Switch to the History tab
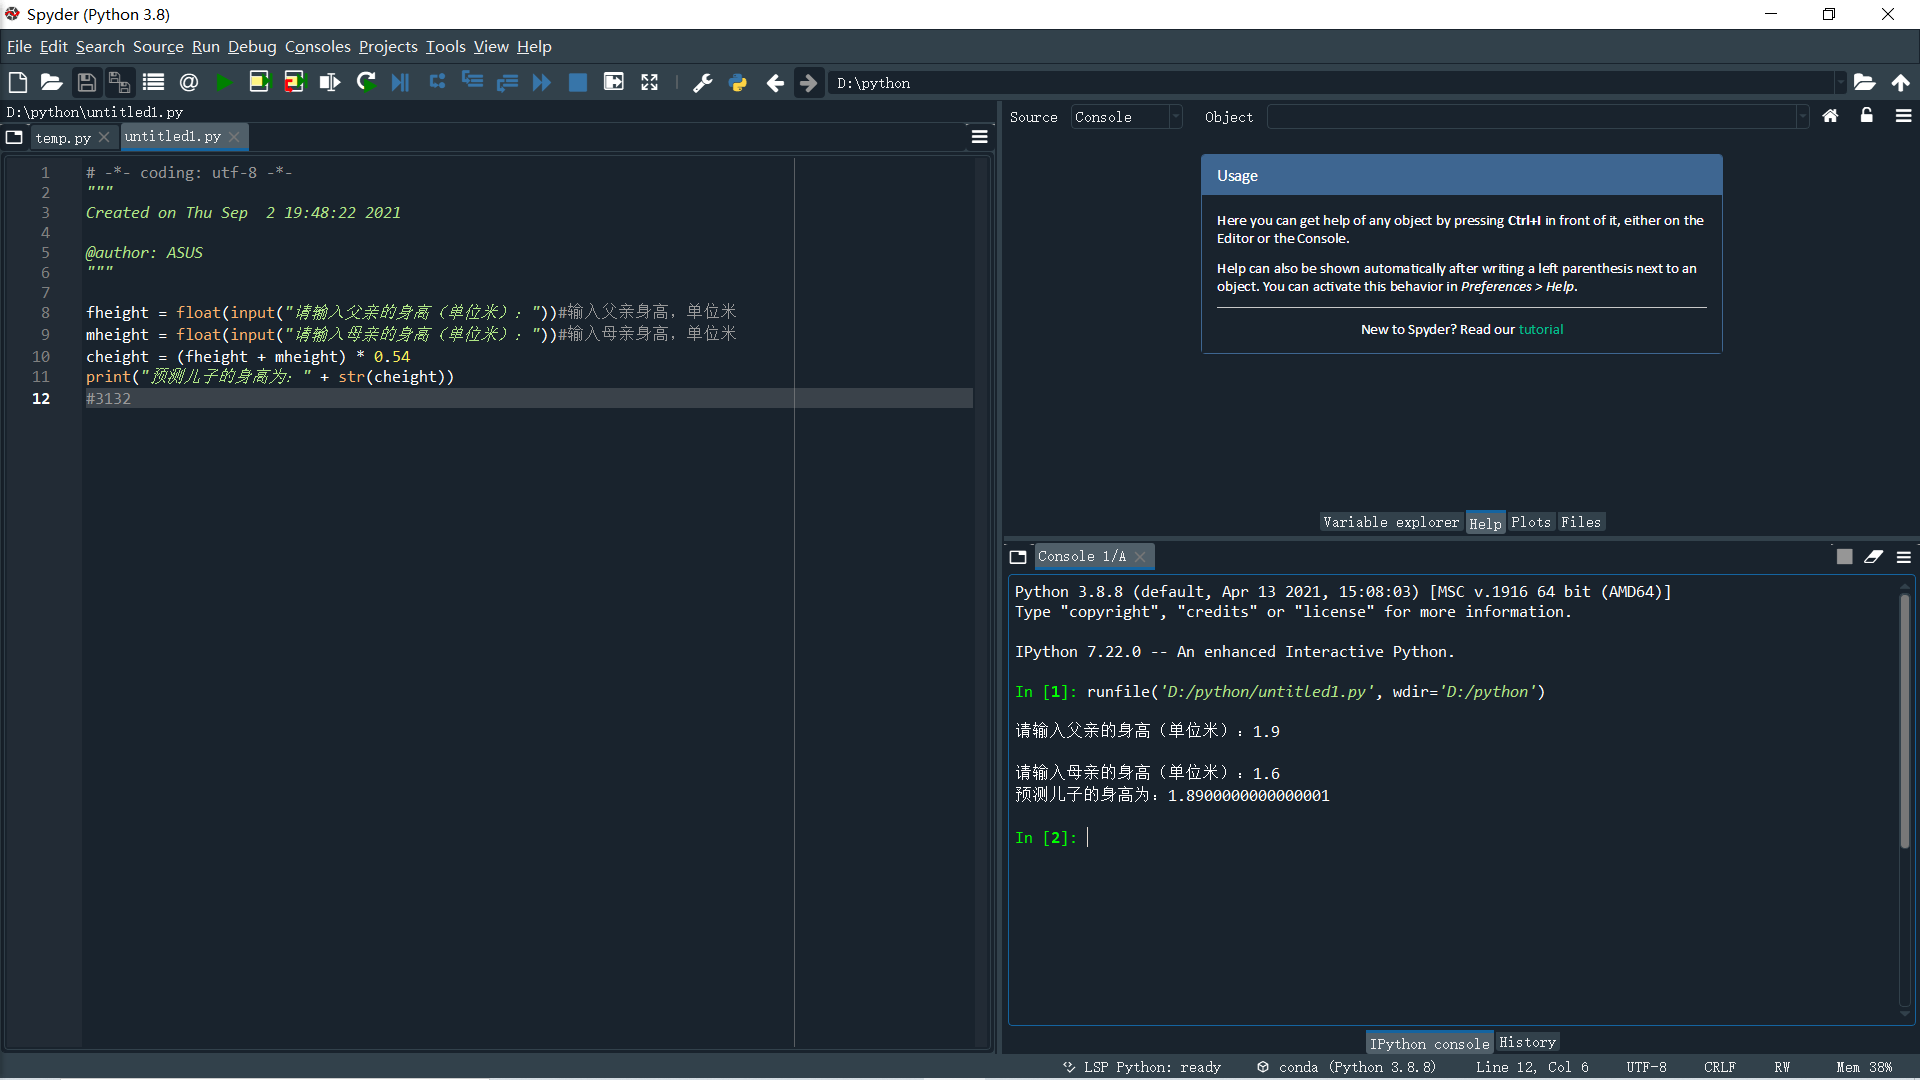 point(1527,1042)
